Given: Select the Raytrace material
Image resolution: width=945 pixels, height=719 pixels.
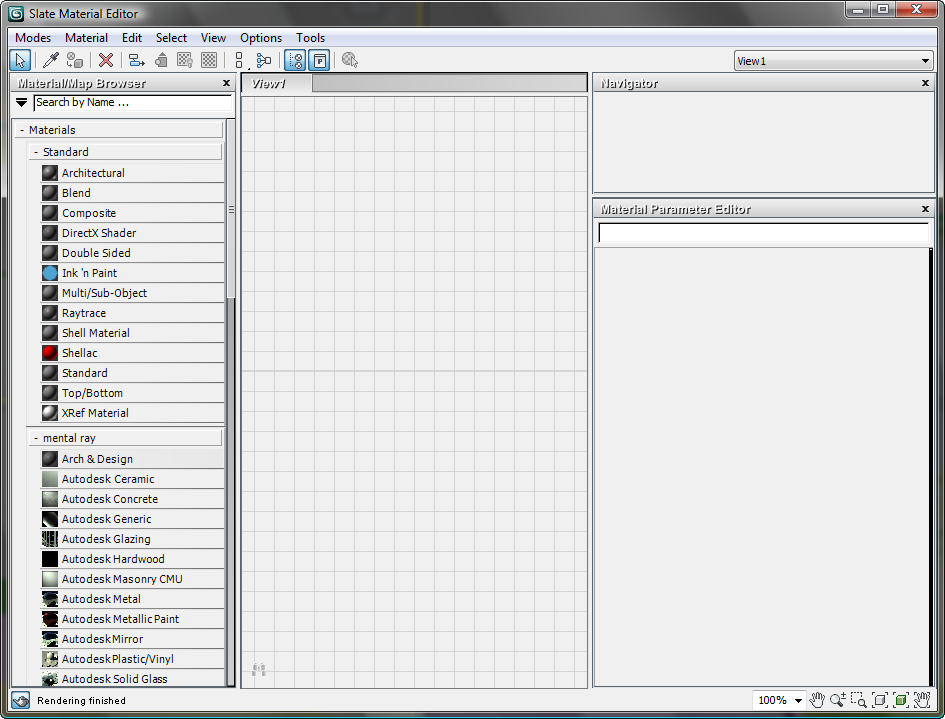Looking at the screenshot, I should [x=132, y=313].
